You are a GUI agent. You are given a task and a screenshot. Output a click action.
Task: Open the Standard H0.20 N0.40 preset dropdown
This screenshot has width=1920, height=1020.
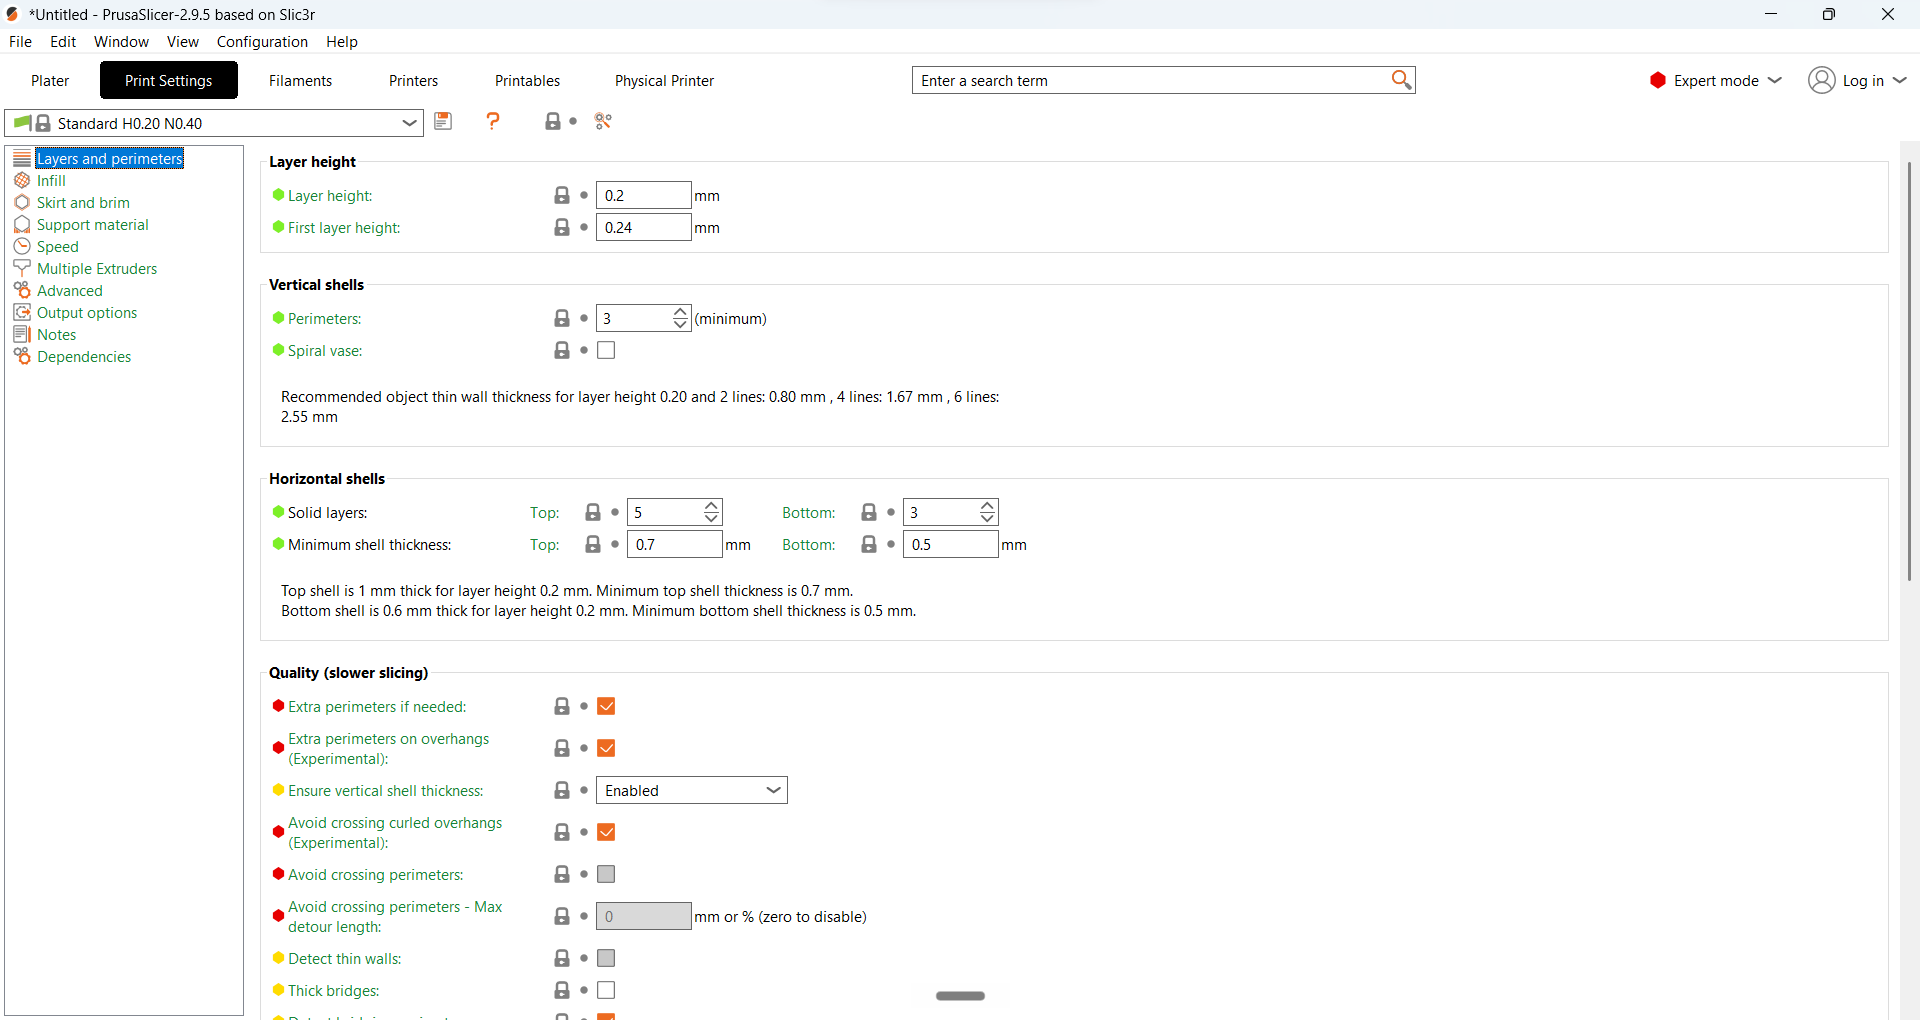click(x=214, y=123)
